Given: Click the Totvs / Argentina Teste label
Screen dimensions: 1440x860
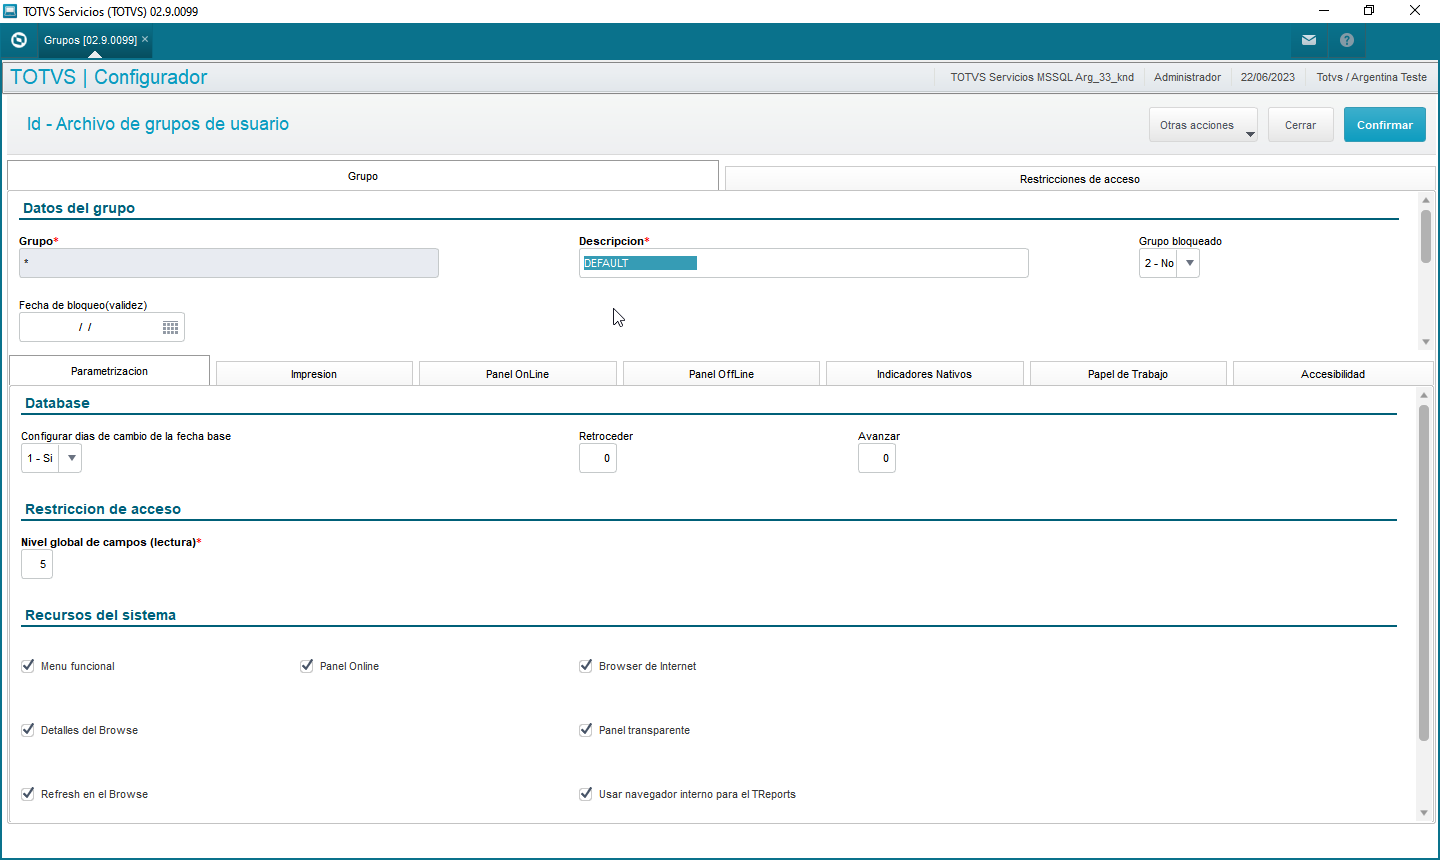Looking at the screenshot, I should [x=1372, y=77].
